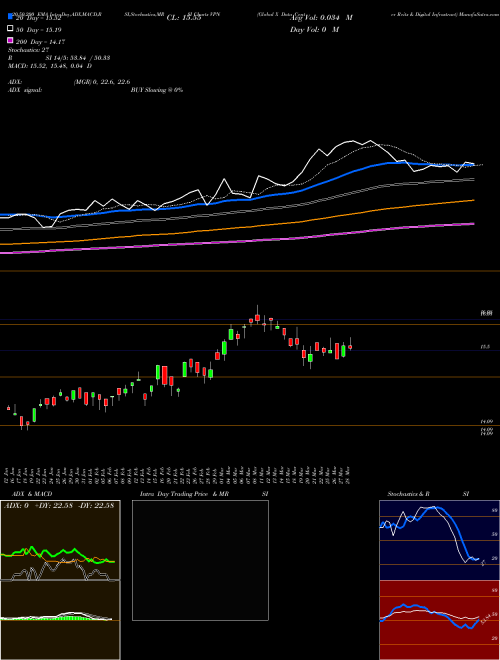Click the red RSI chart panel
The width and height of the screenshot is (500, 660).
pos(439,620)
